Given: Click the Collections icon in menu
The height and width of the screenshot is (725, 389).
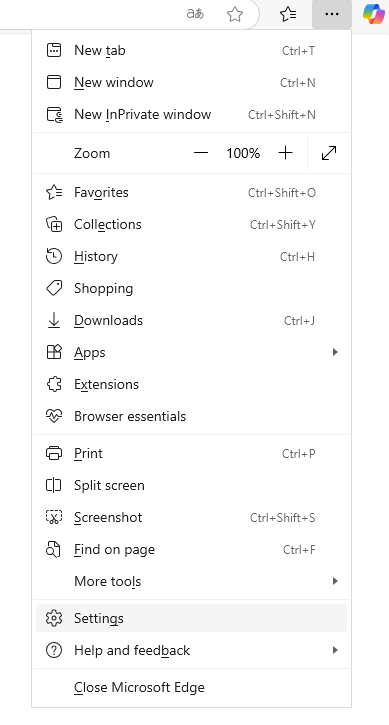Looking at the screenshot, I should tap(54, 225).
